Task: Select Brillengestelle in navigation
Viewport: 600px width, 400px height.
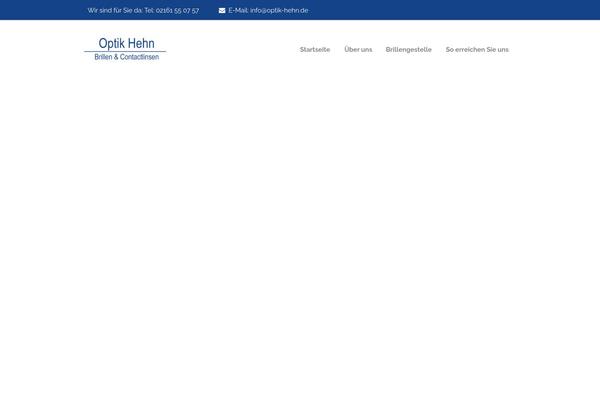Action: 409,50
